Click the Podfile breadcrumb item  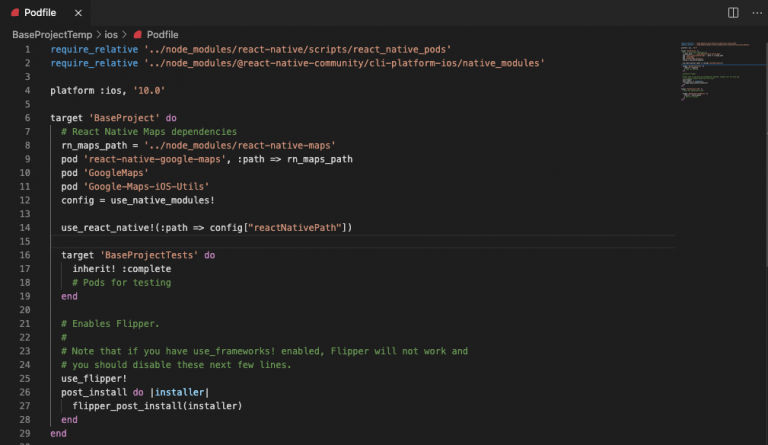pos(163,35)
